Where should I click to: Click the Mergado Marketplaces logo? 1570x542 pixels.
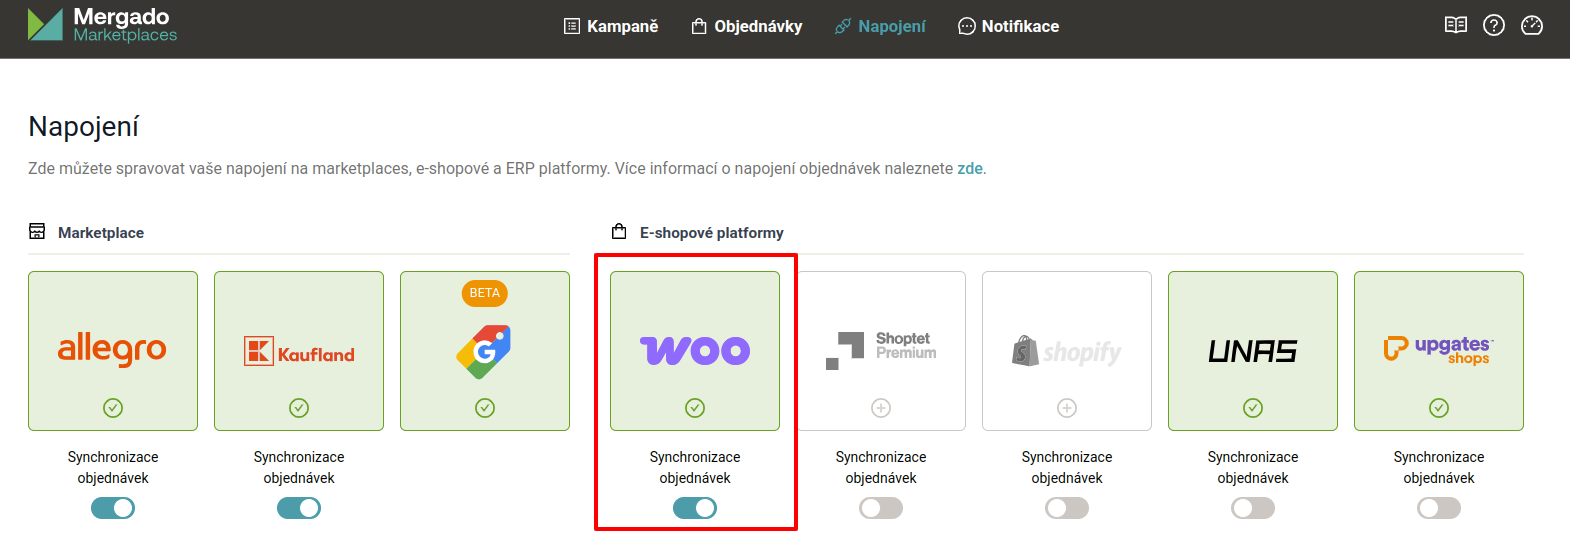pos(102,25)
